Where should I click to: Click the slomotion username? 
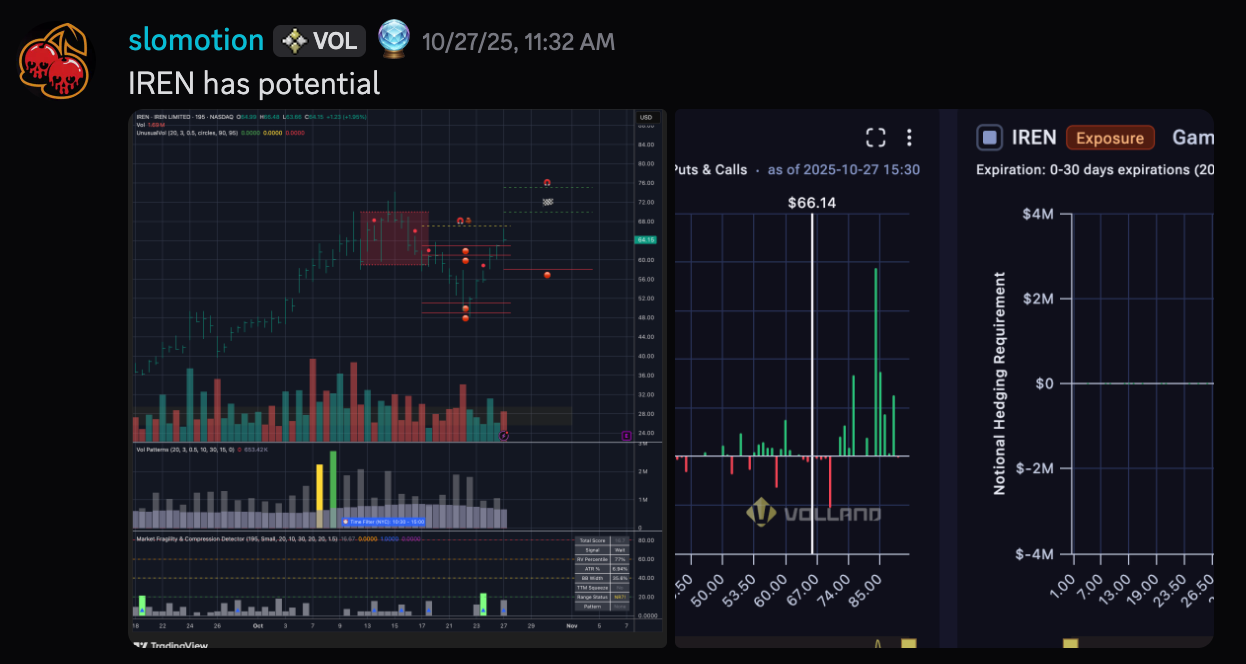coord(196,40)
